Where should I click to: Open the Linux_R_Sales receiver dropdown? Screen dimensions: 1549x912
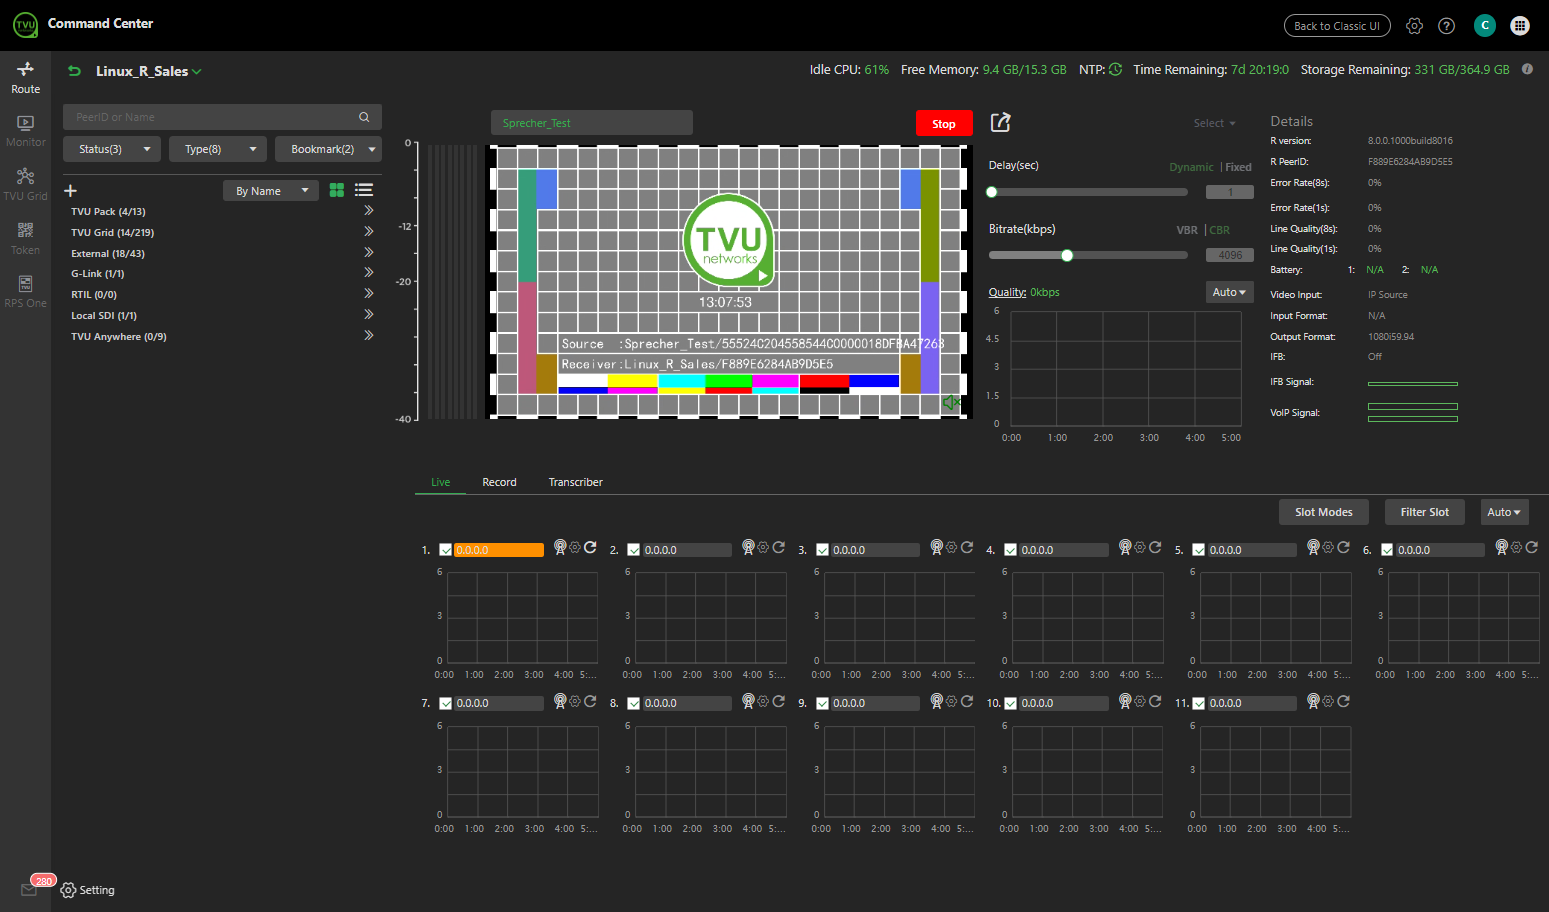(149, 71)
